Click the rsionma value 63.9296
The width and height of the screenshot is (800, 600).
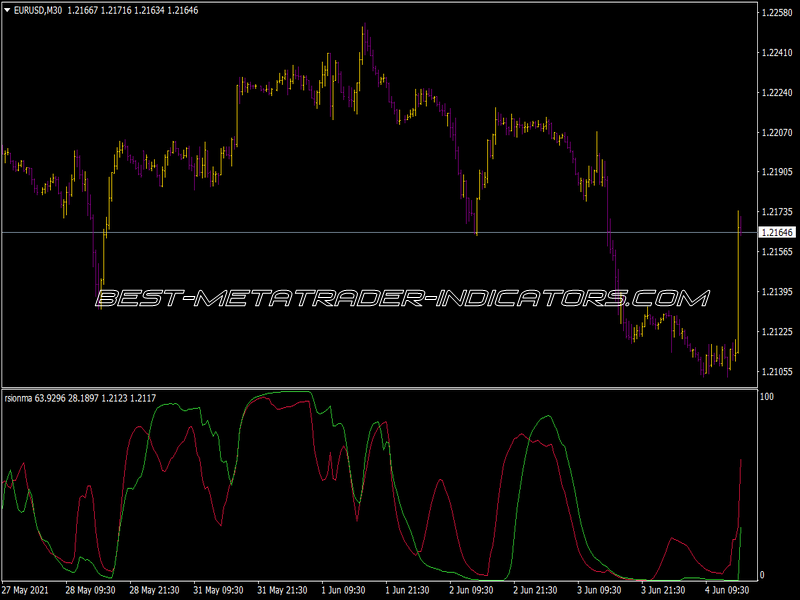tap(50, 398)
